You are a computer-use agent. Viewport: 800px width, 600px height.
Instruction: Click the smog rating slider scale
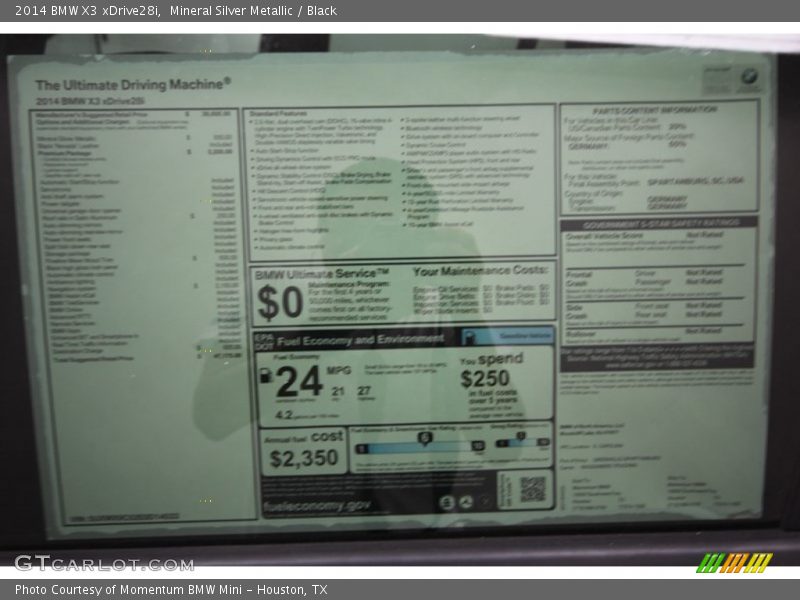tap(522, 441)
